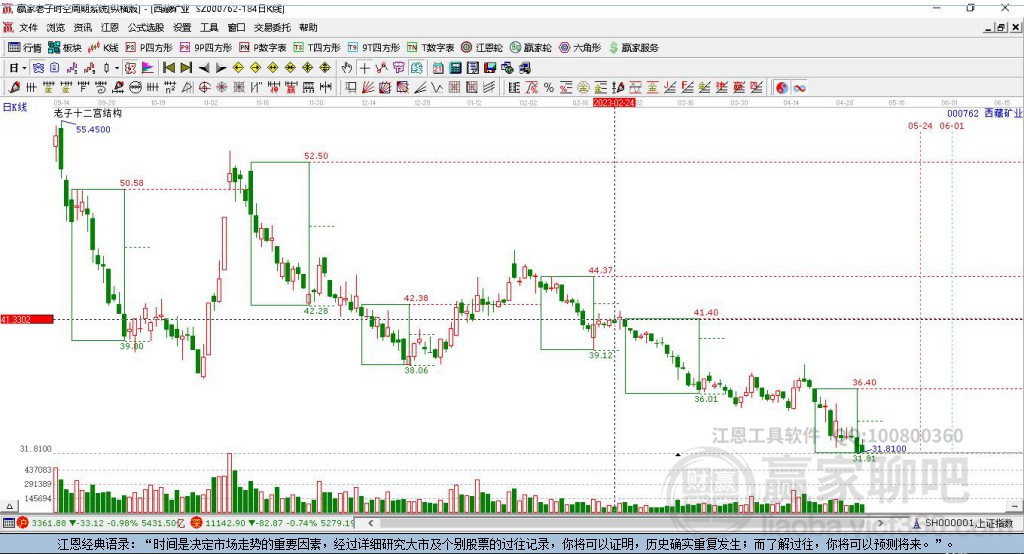Viewport: 1024px width, 554px height.
Task: Open the 浏览 menu
Action: (x=56, y=27)
